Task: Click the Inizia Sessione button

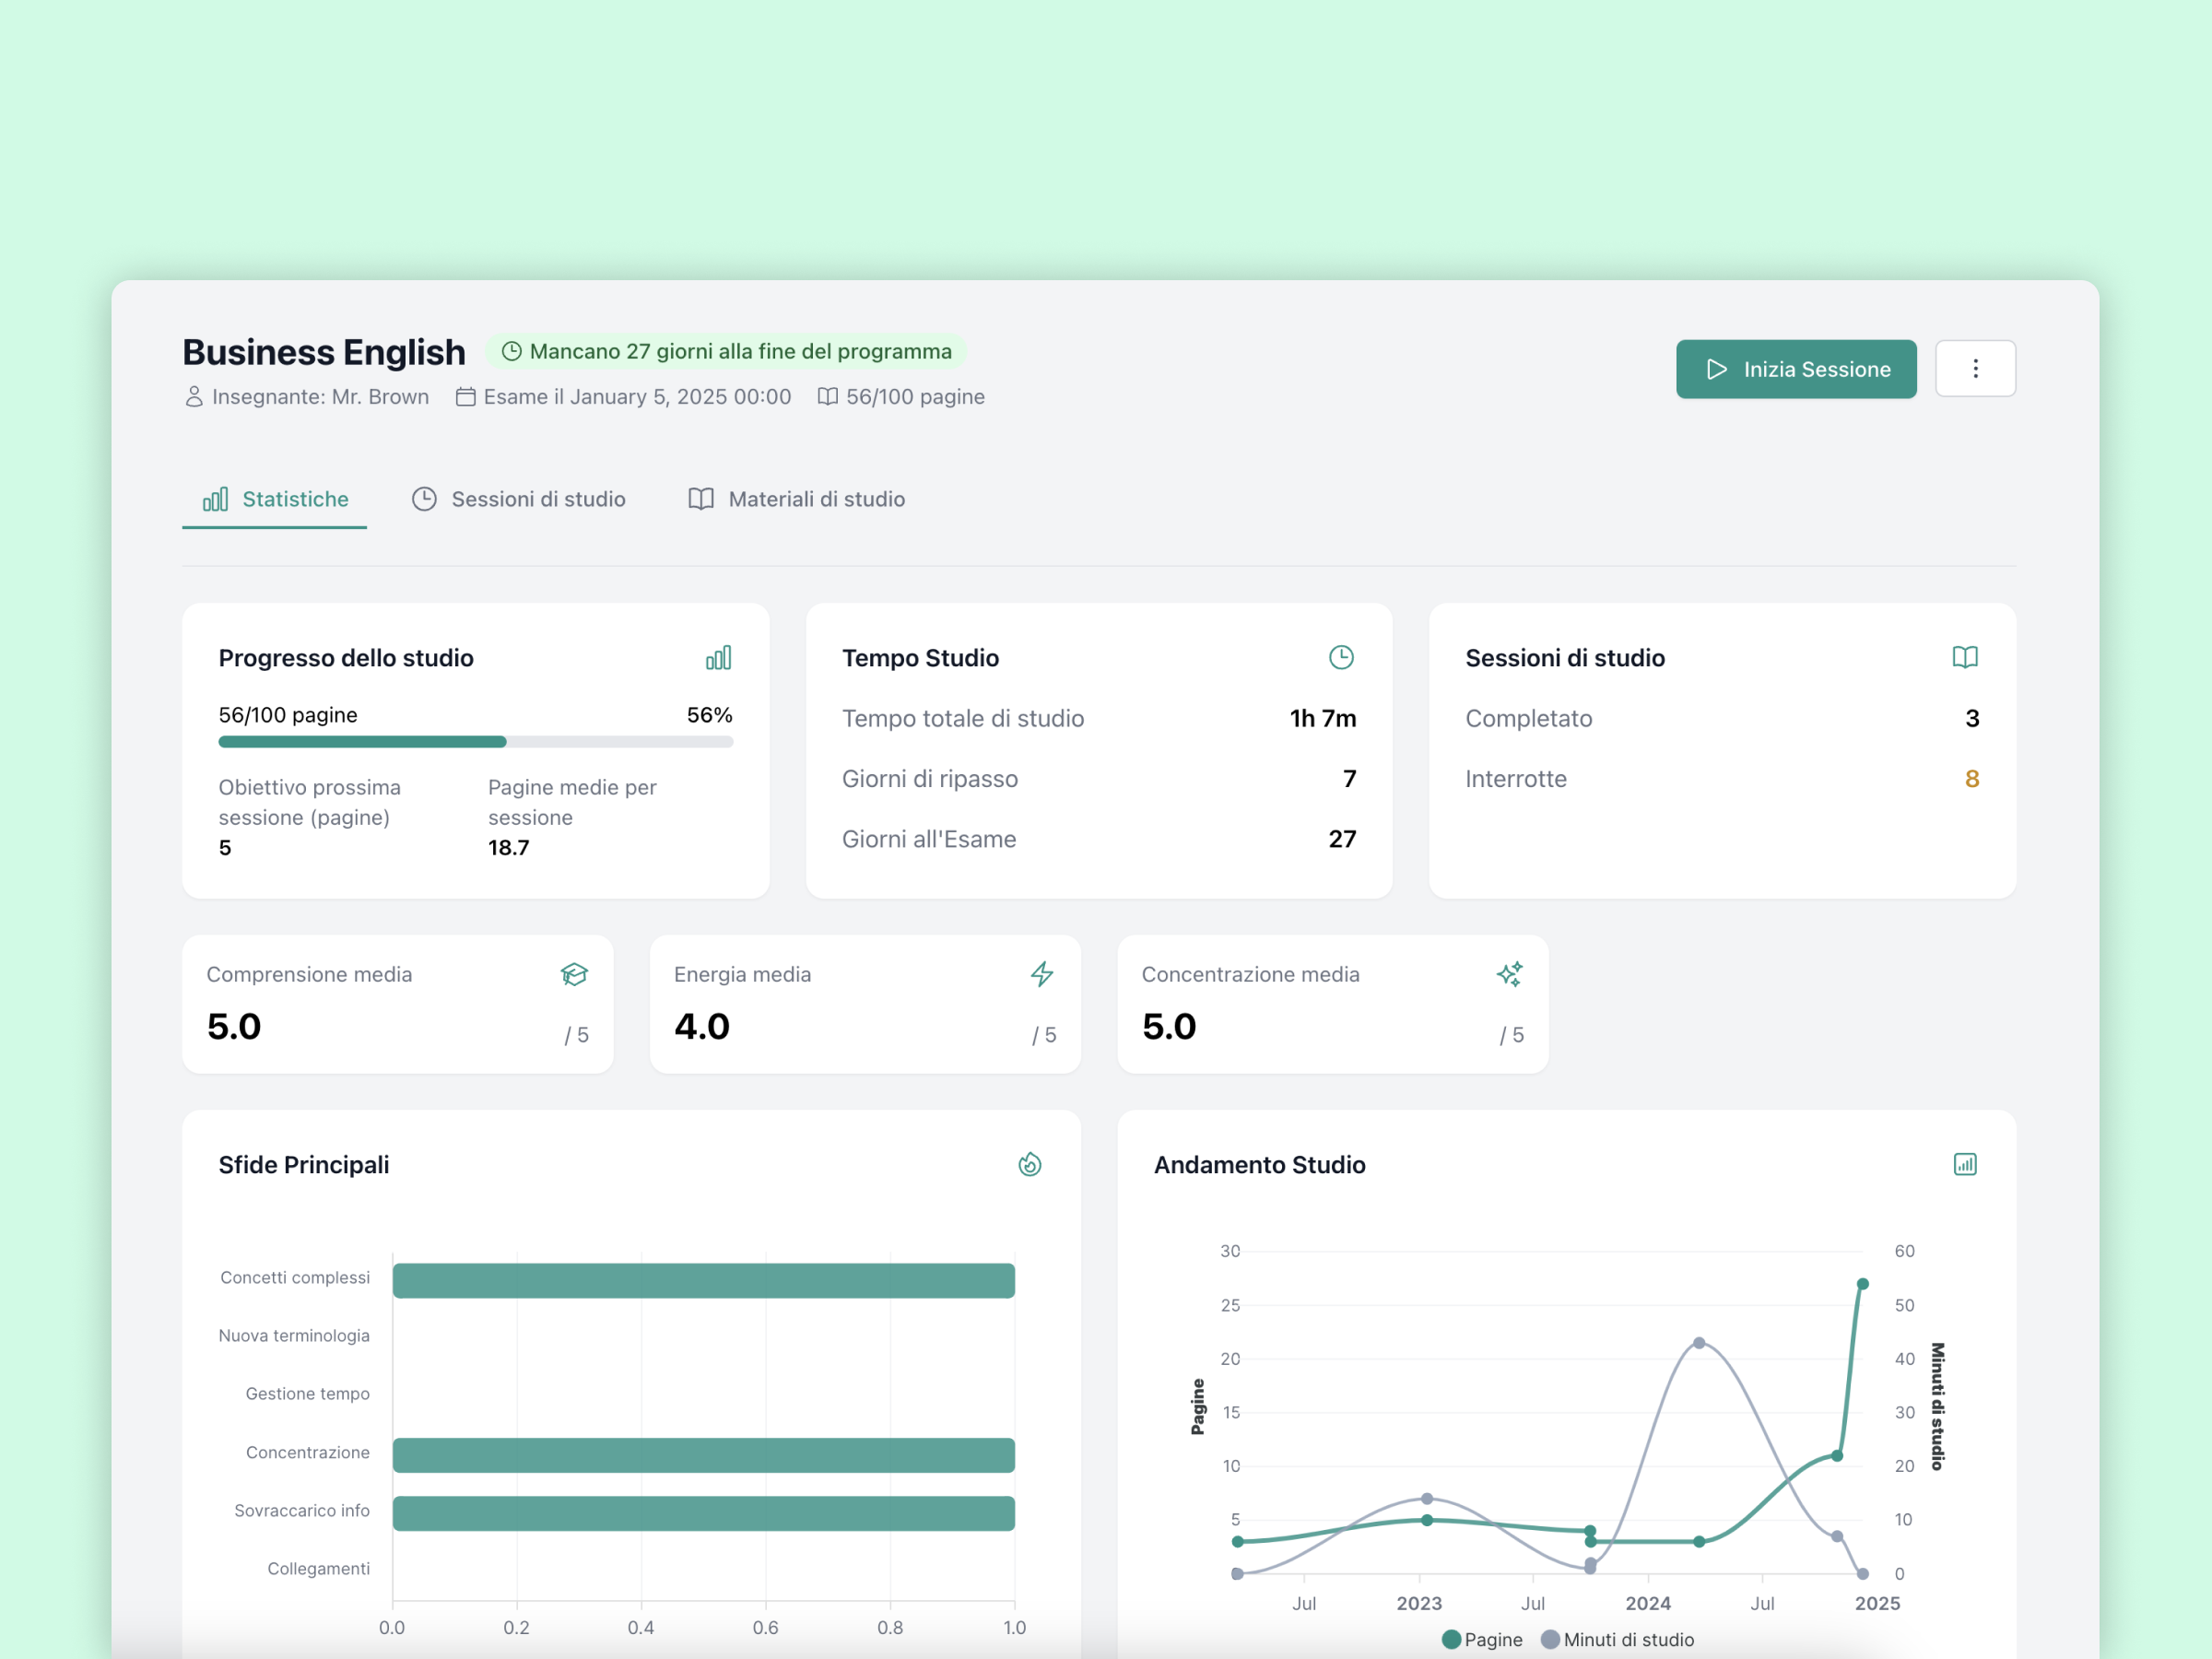Action: [x=1796, y=369]
